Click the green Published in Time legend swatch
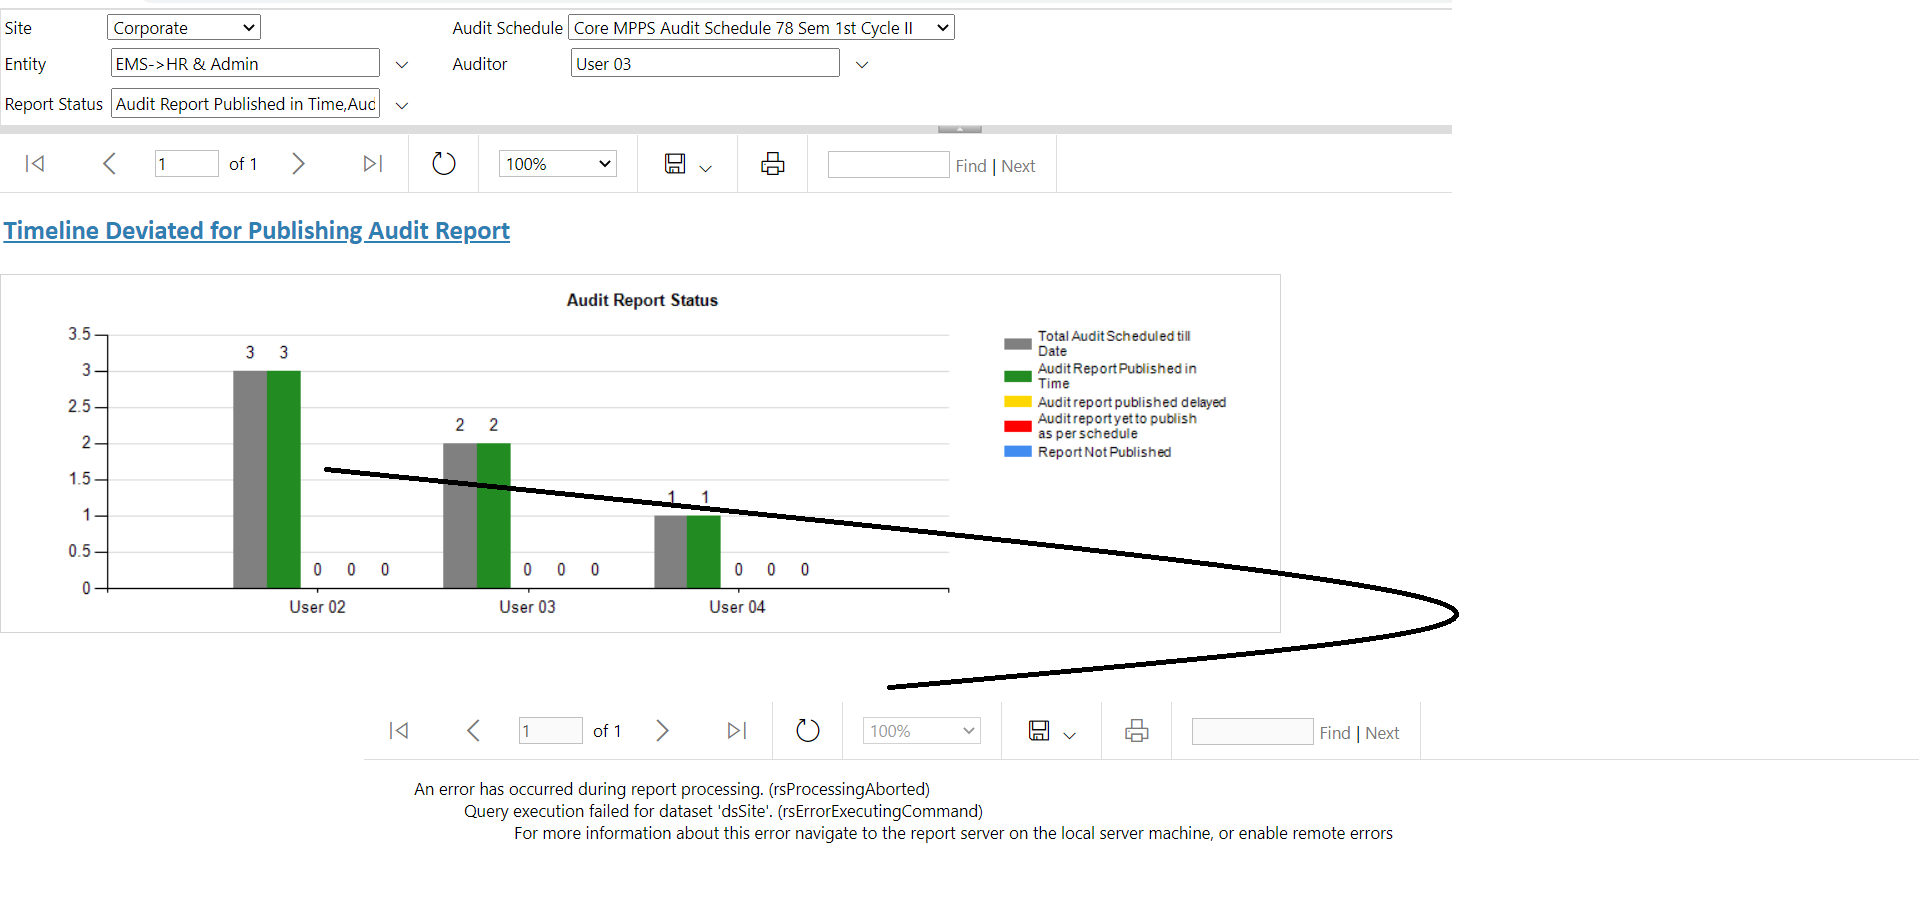The width and height of the screenshot is (1919, 903). [1018, 377]
